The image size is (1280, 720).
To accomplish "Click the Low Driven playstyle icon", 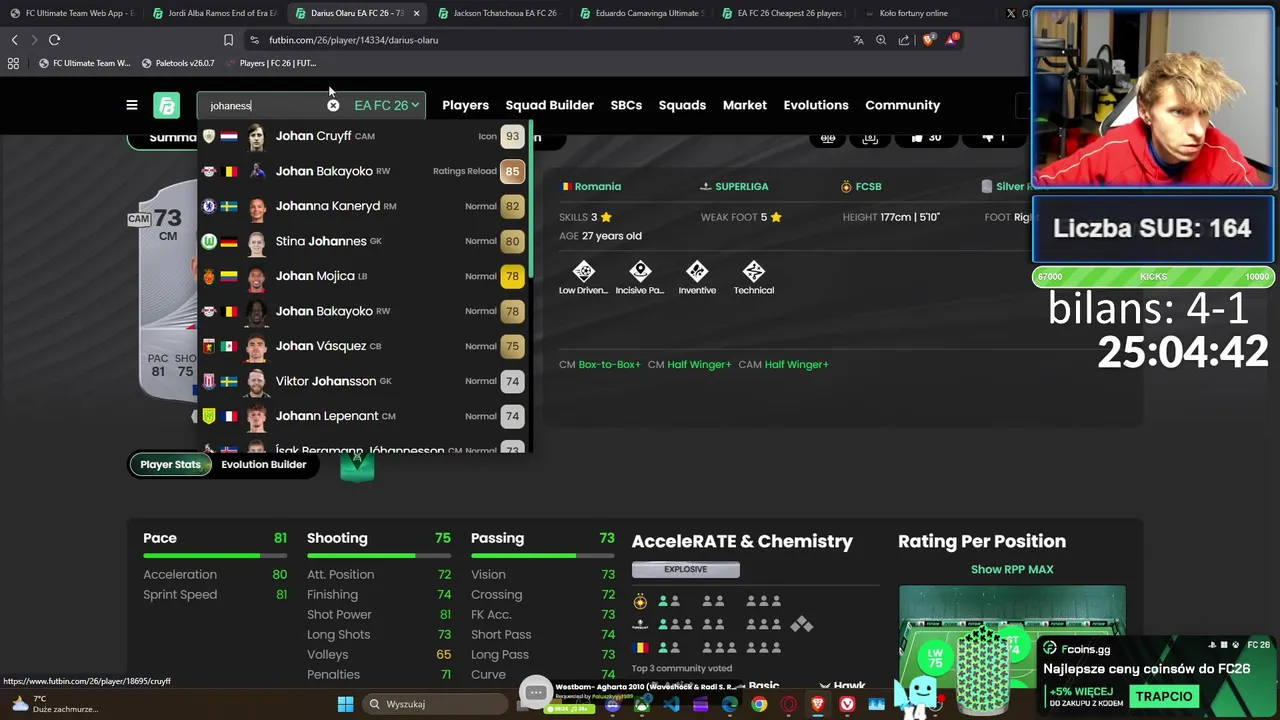I will (583, 272).
